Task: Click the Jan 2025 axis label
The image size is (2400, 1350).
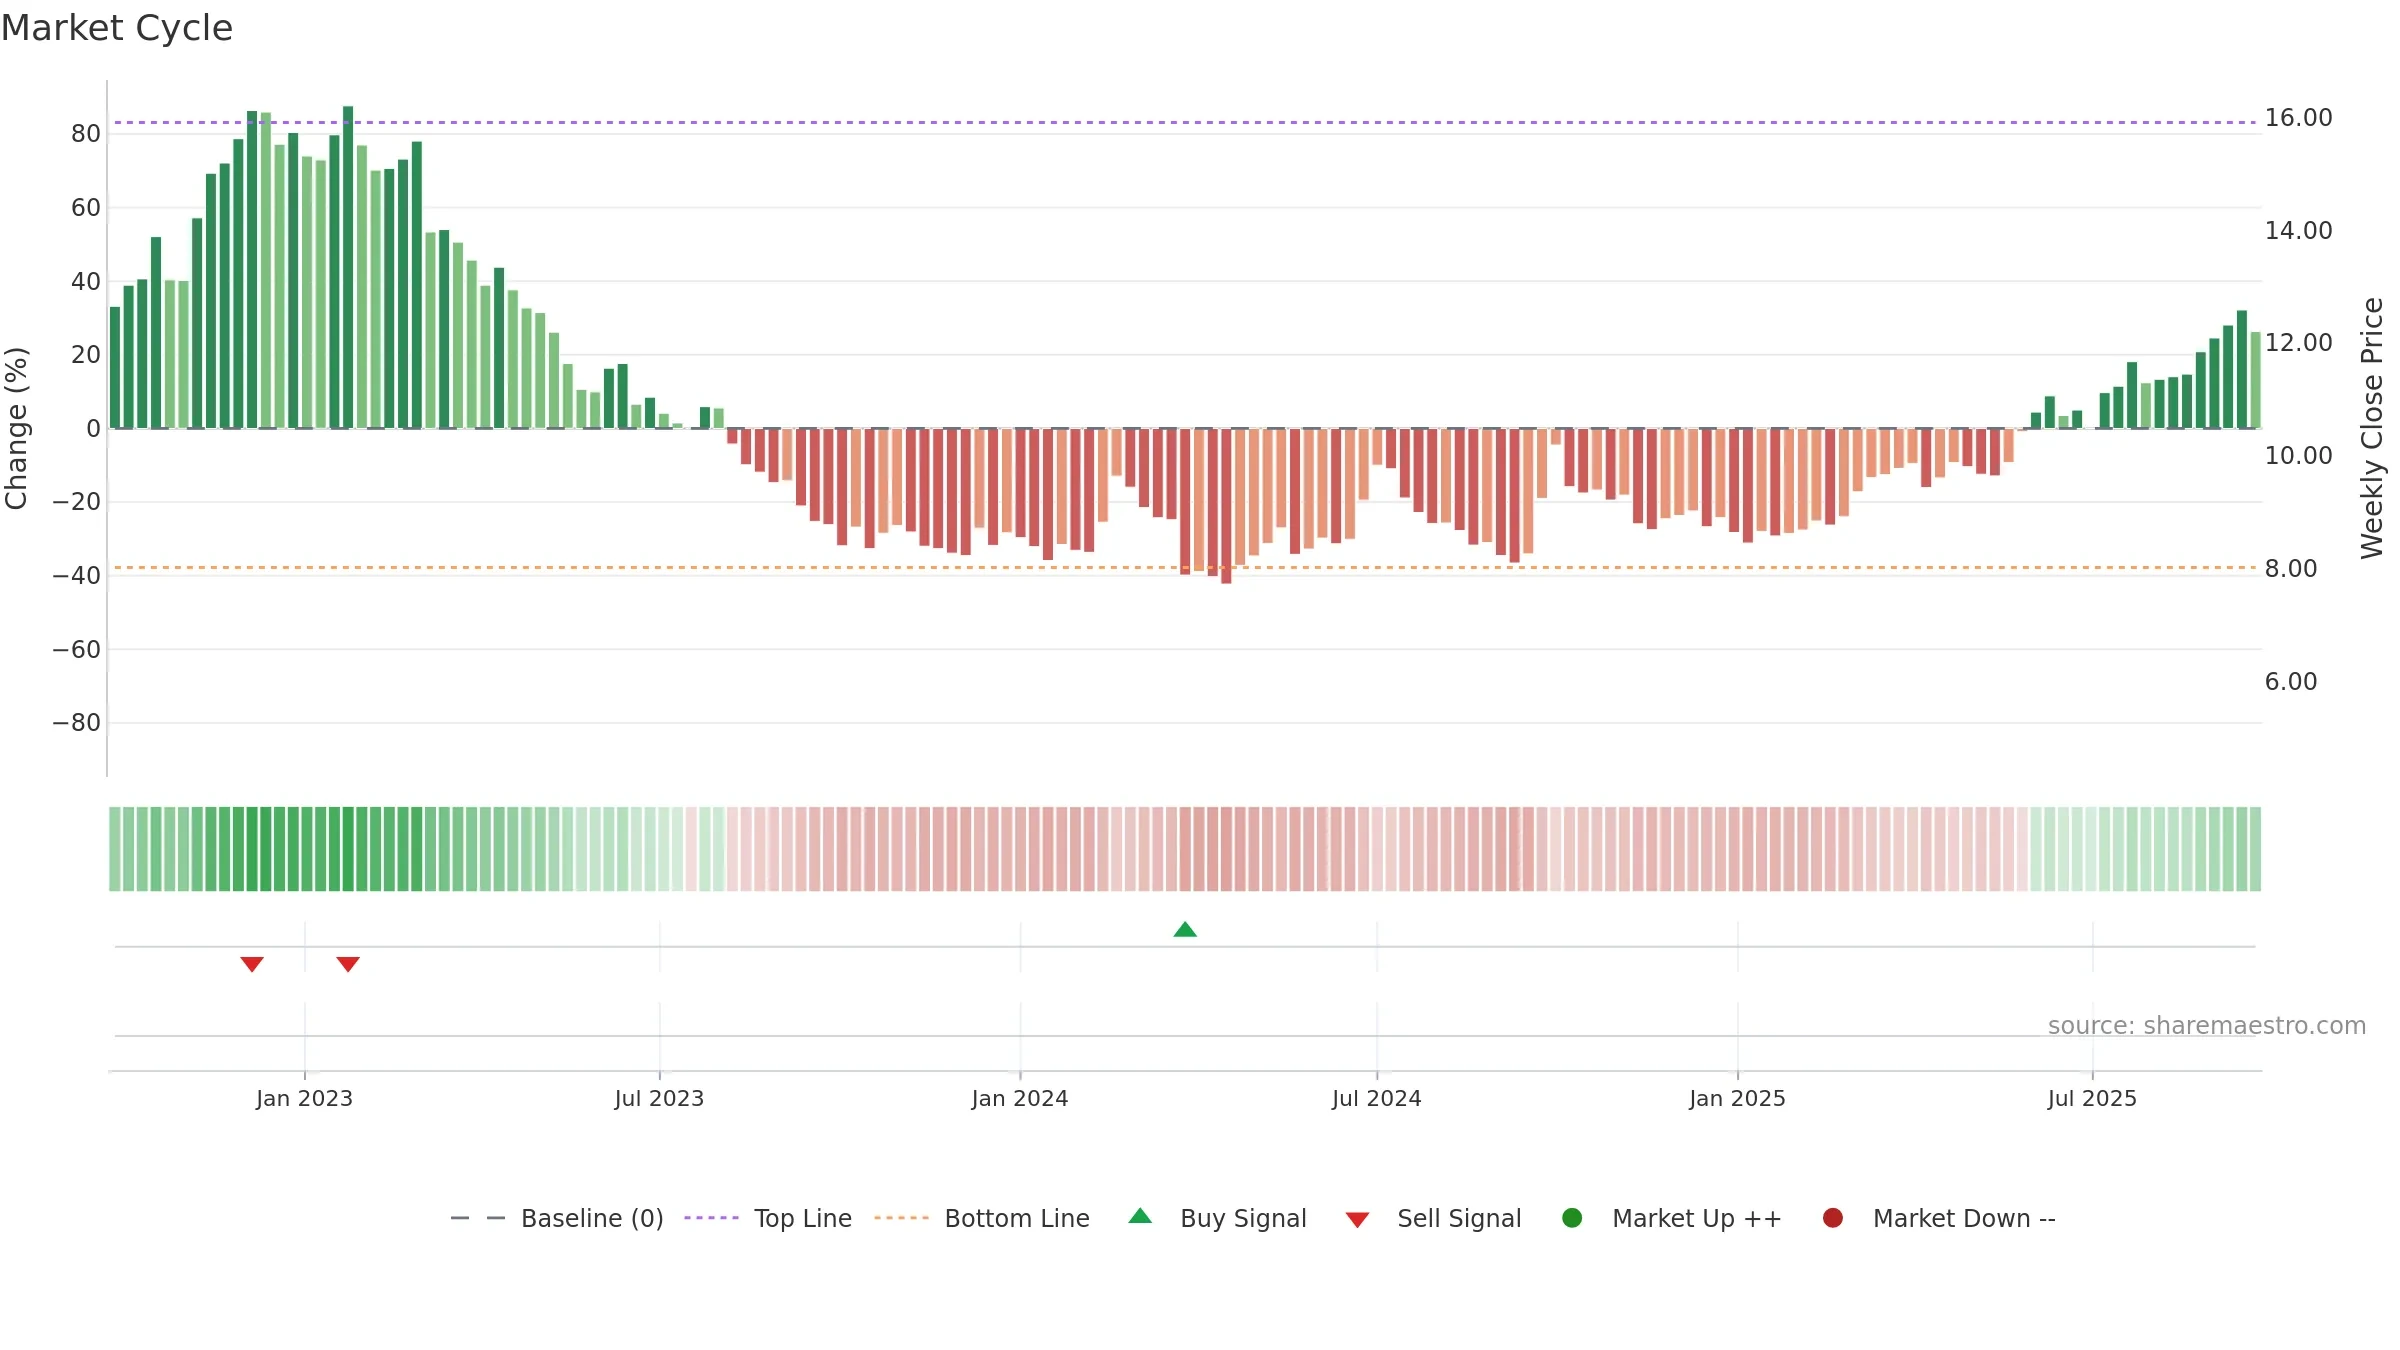Action: (1737, 1099)
